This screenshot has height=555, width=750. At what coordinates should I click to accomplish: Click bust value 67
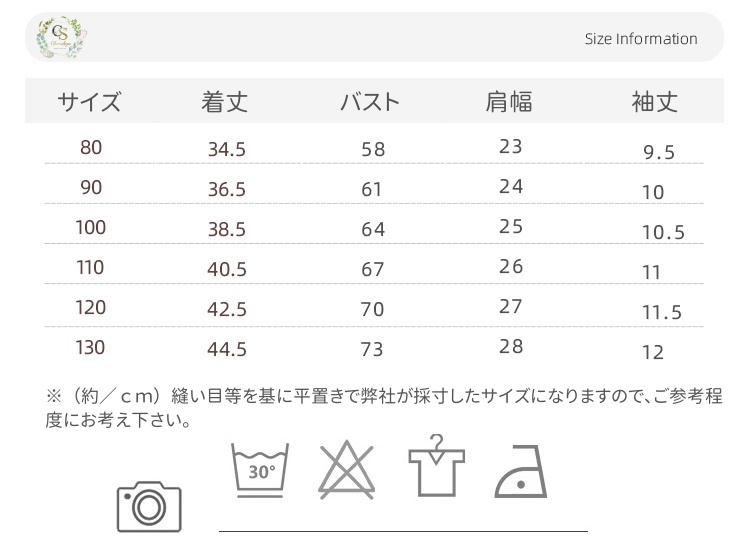coord(373,270)
